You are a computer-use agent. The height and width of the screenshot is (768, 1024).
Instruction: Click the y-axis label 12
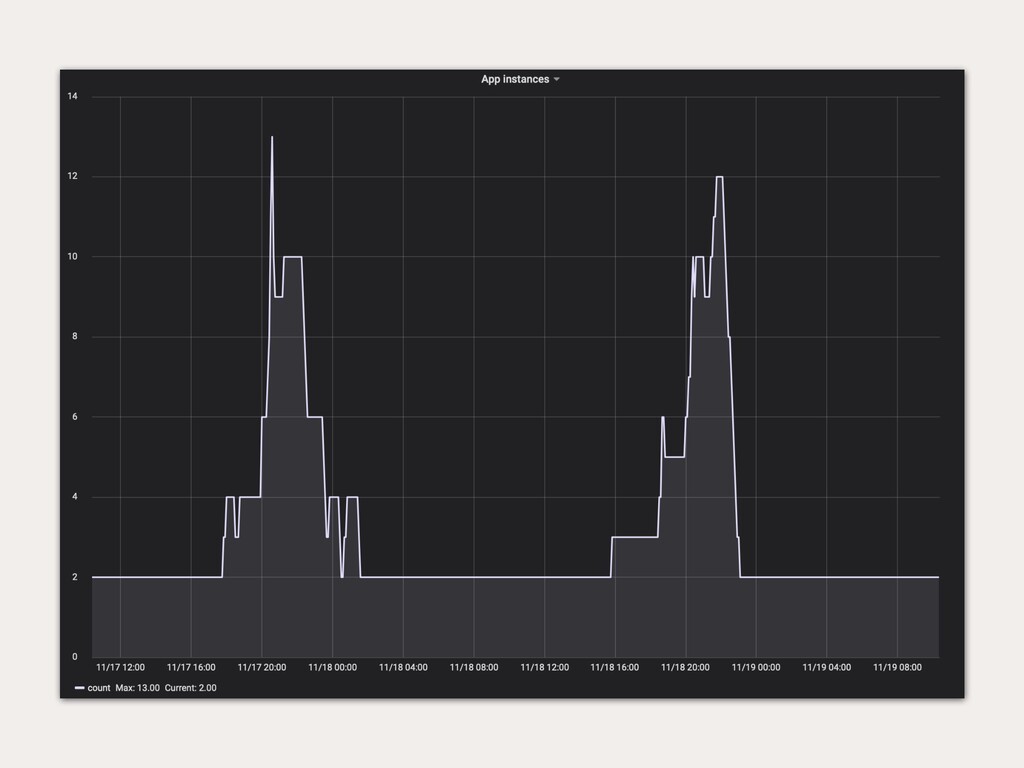[x=72, y=176]
